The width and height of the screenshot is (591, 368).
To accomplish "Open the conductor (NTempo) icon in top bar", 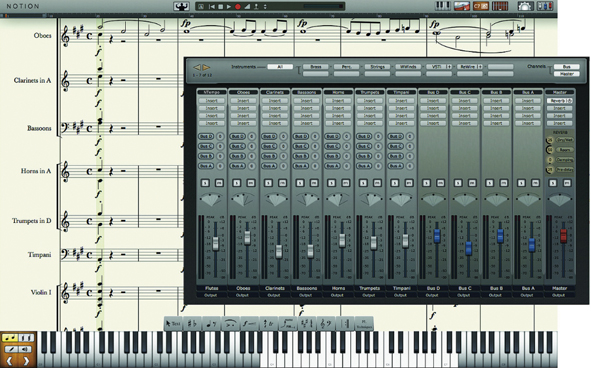I will 181,6.
